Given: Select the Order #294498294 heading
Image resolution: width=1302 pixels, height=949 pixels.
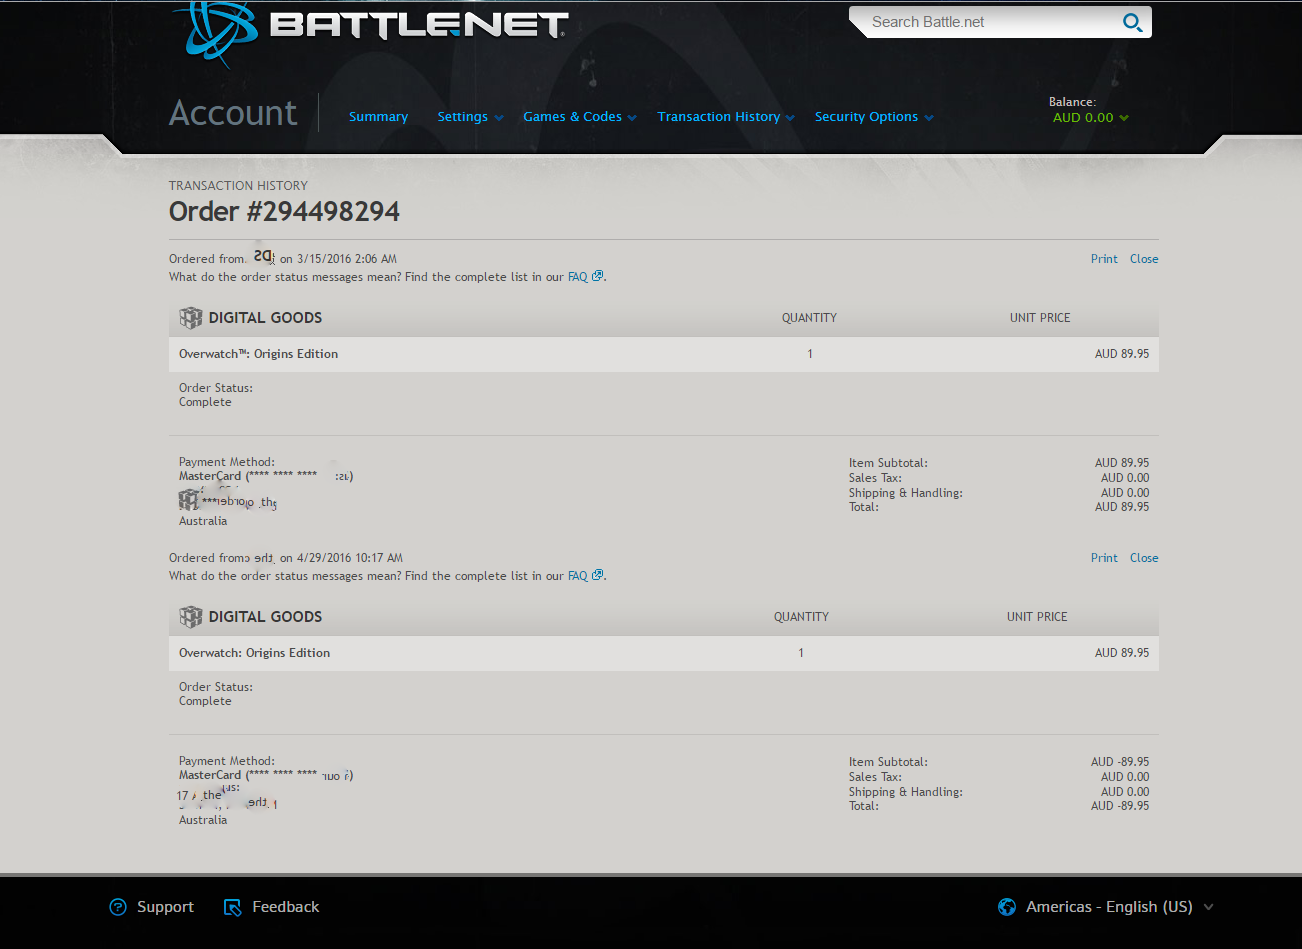Looking at the screenshot, I should (284, 212).
